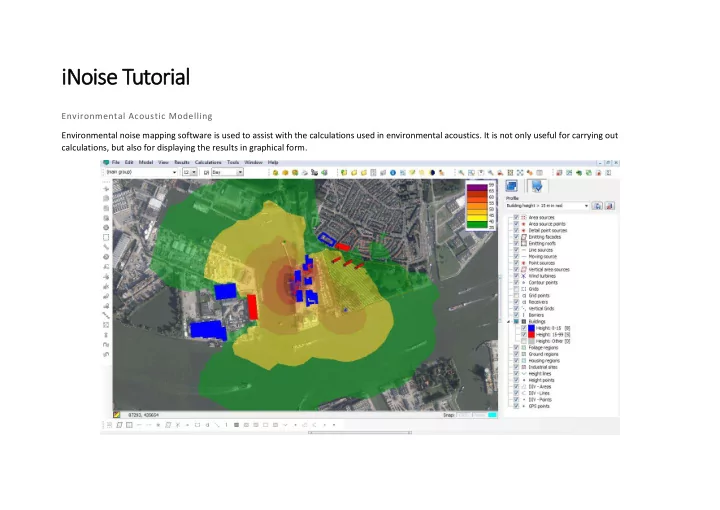The width and height of the screenshot is (720, 510).
Task: Collapse the Buildings tree node
Action: tap(508, 321)
